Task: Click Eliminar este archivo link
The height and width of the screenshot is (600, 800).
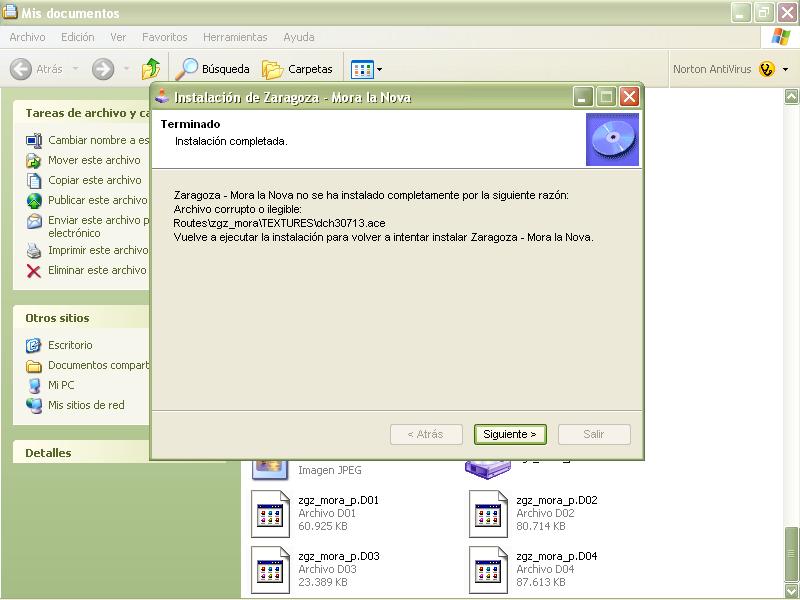Action: point(97,270)
